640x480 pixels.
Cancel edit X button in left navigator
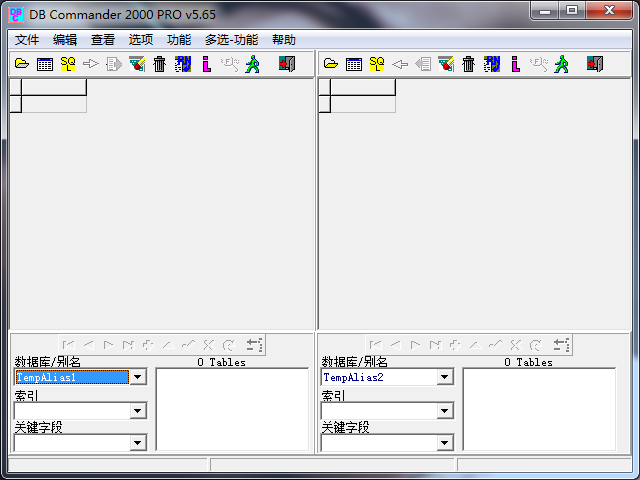209,345
